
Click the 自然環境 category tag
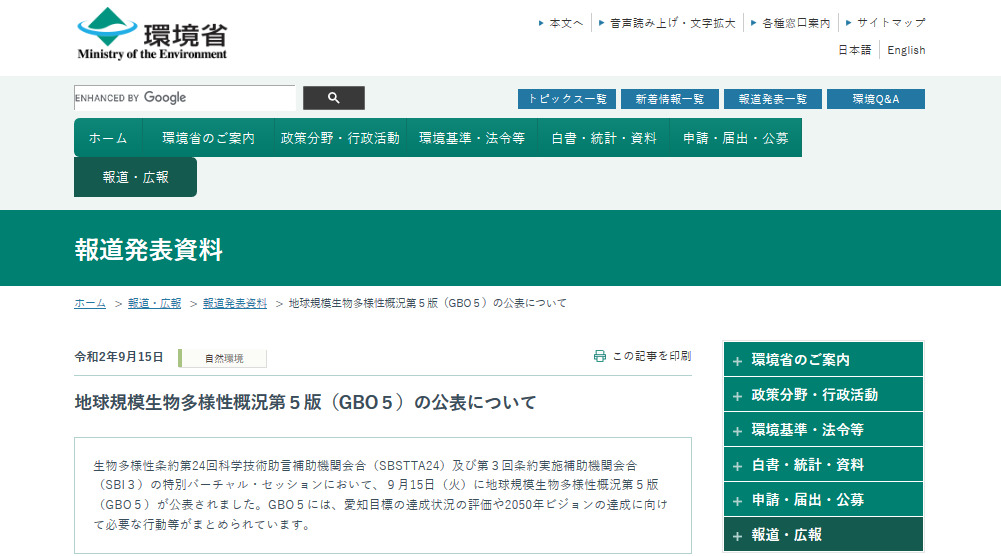pyautogui.click(x=223, y=358)
